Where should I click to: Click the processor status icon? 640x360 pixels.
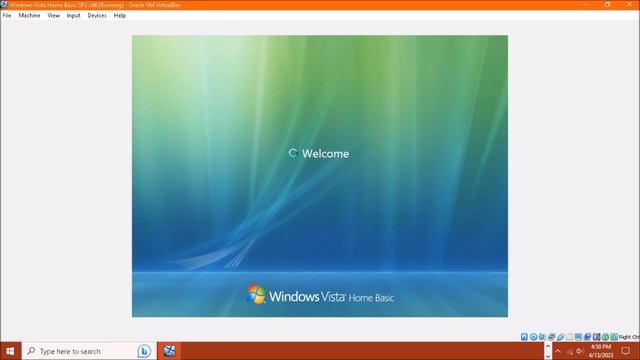(x=596, y=337)
